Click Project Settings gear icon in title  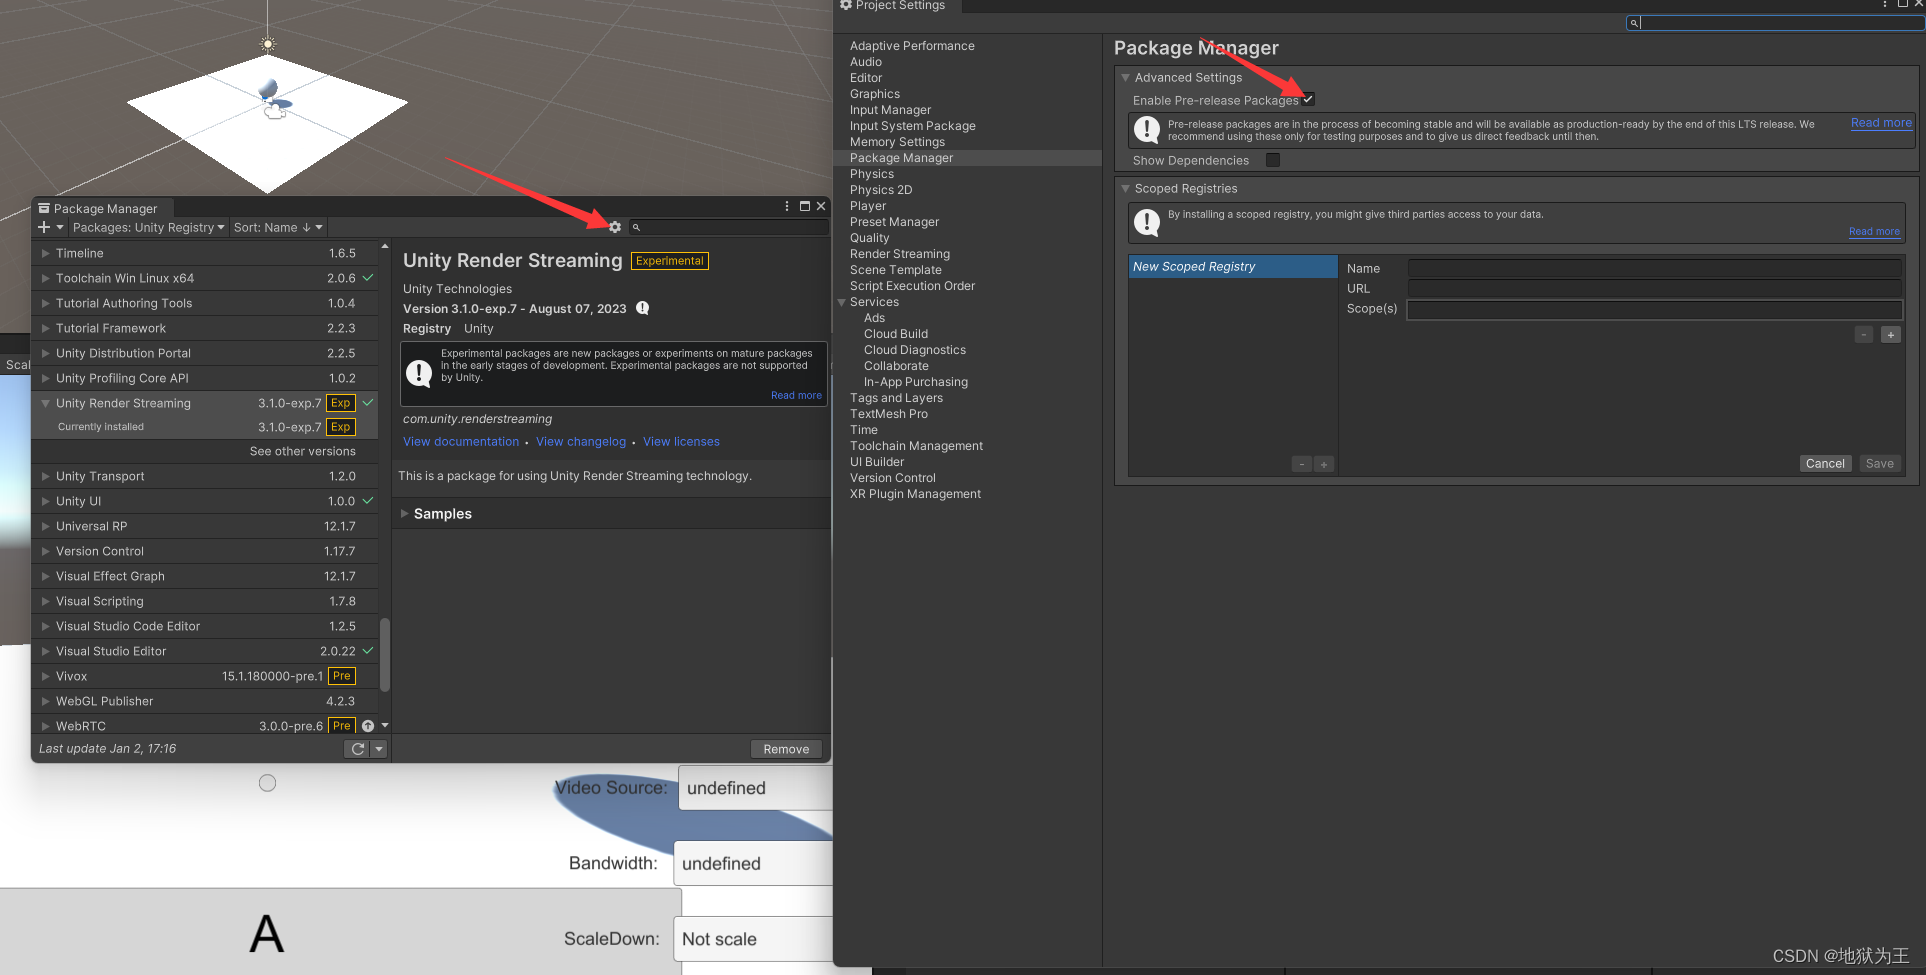pos(846,5)
